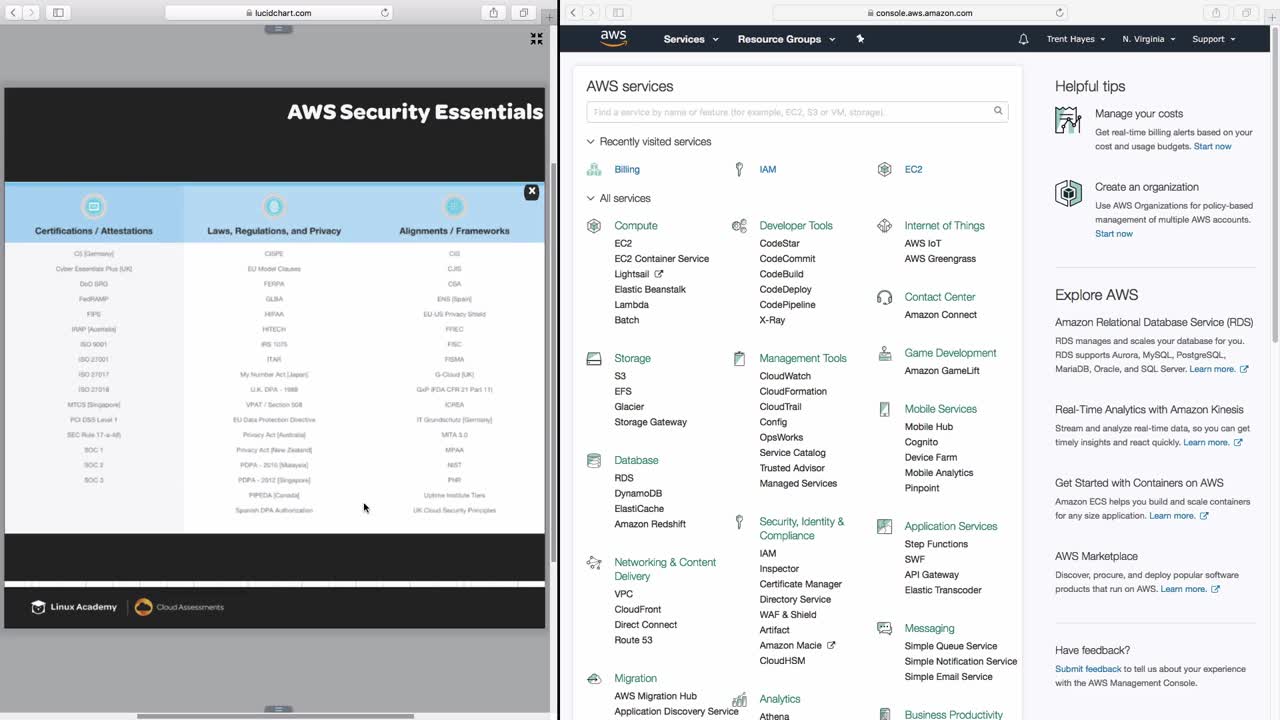Click Learn more under Amazon Kinesis section
The image size is (1280, 720).
tap(1212, 442)
